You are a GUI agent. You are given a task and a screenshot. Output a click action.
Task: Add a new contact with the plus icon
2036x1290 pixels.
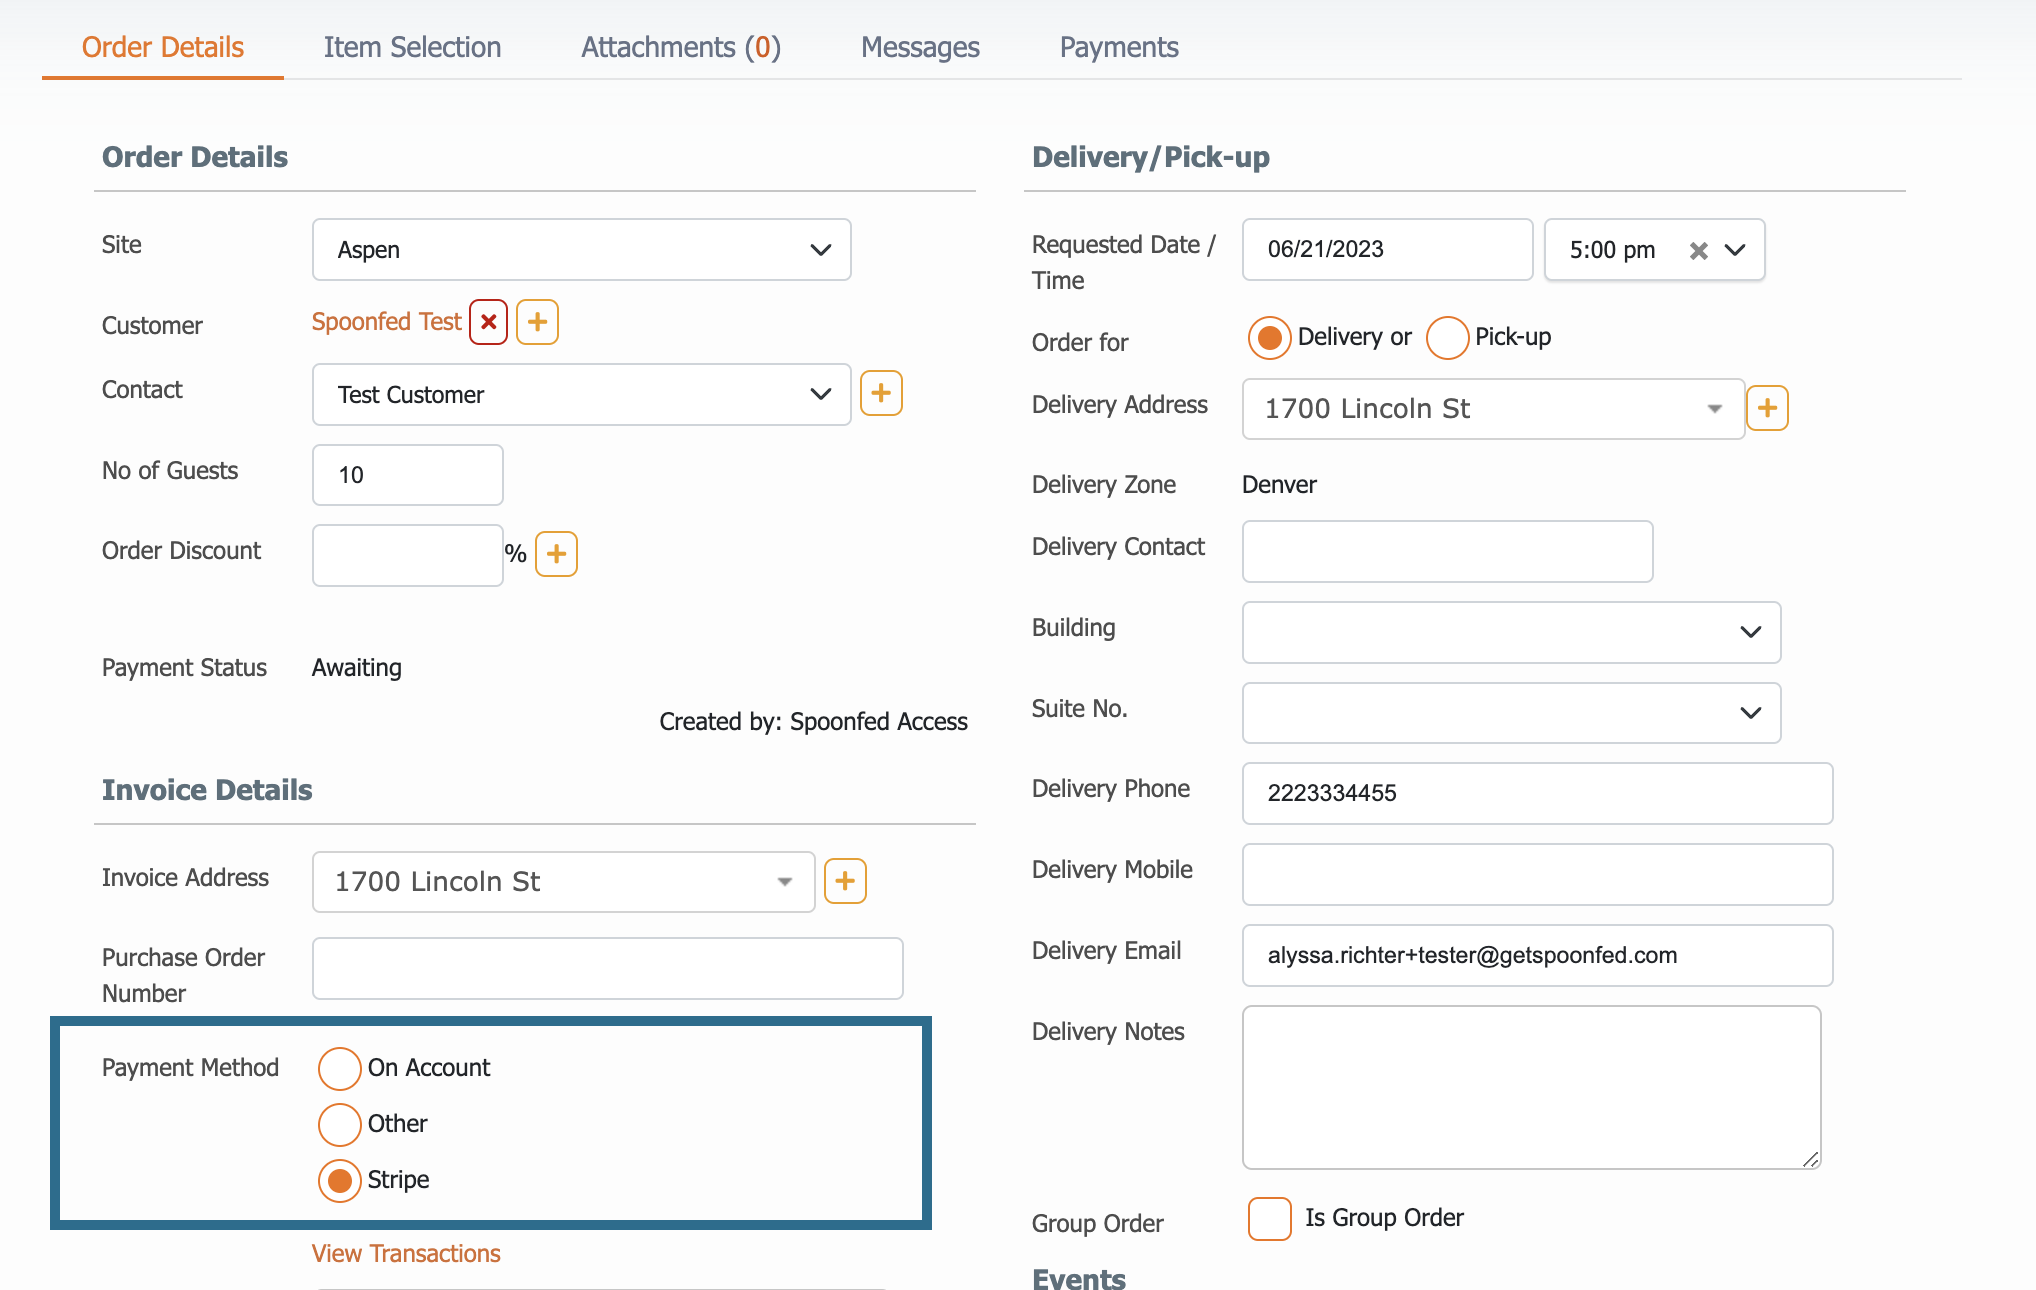click(x=881, y=393)
